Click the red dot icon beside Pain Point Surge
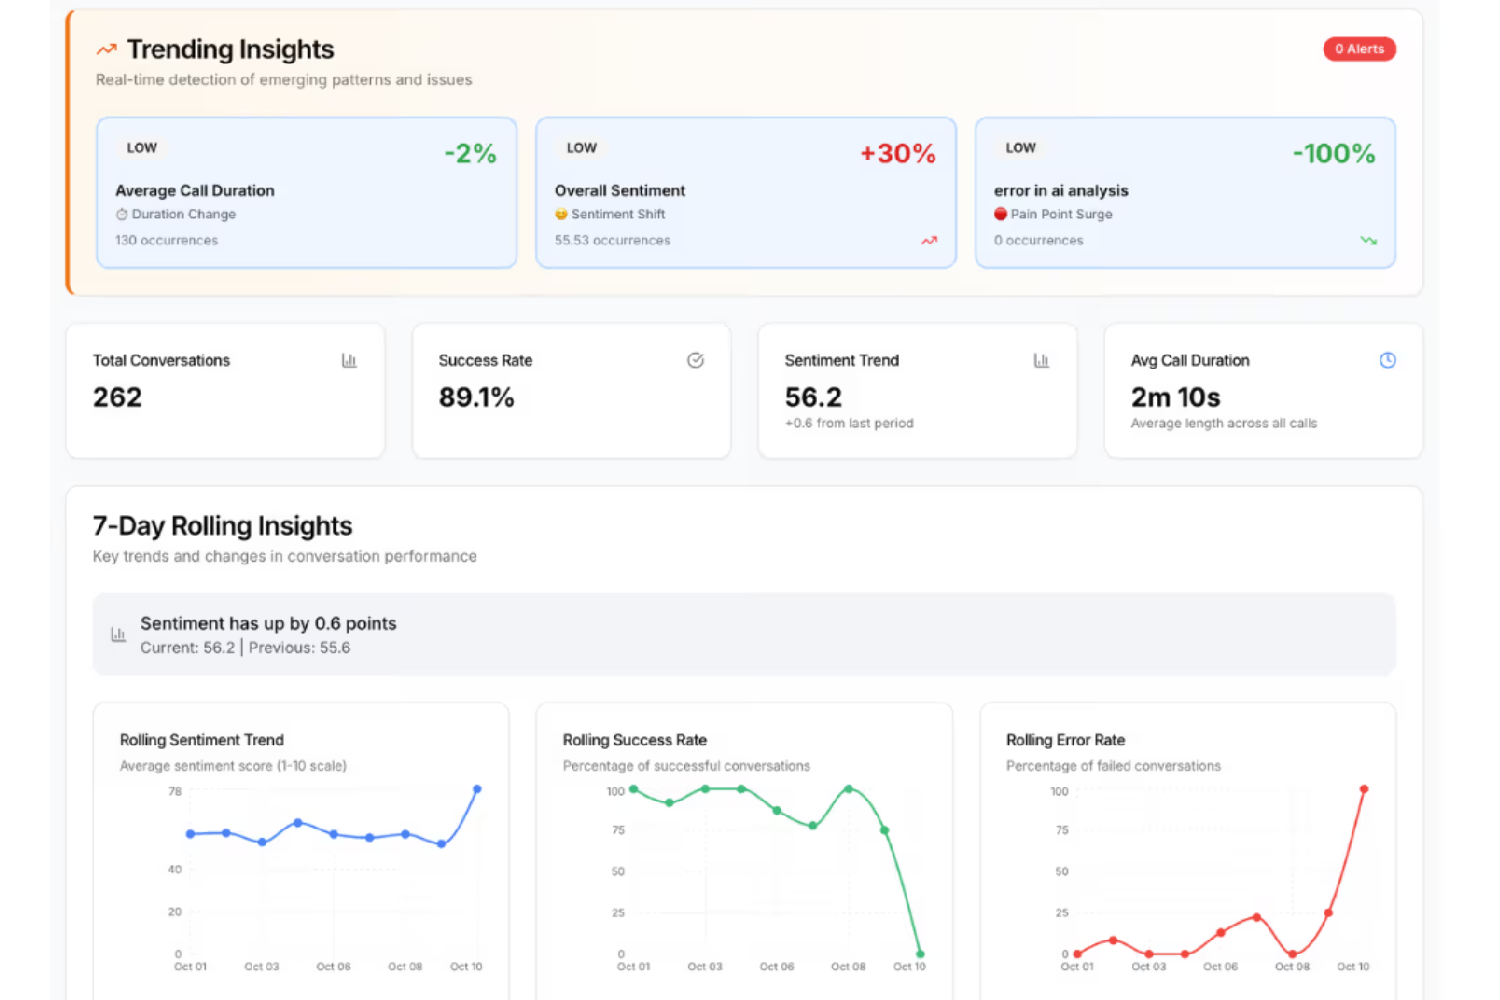Screen dimensions: 1500x1000 [x=1000, y=214]
